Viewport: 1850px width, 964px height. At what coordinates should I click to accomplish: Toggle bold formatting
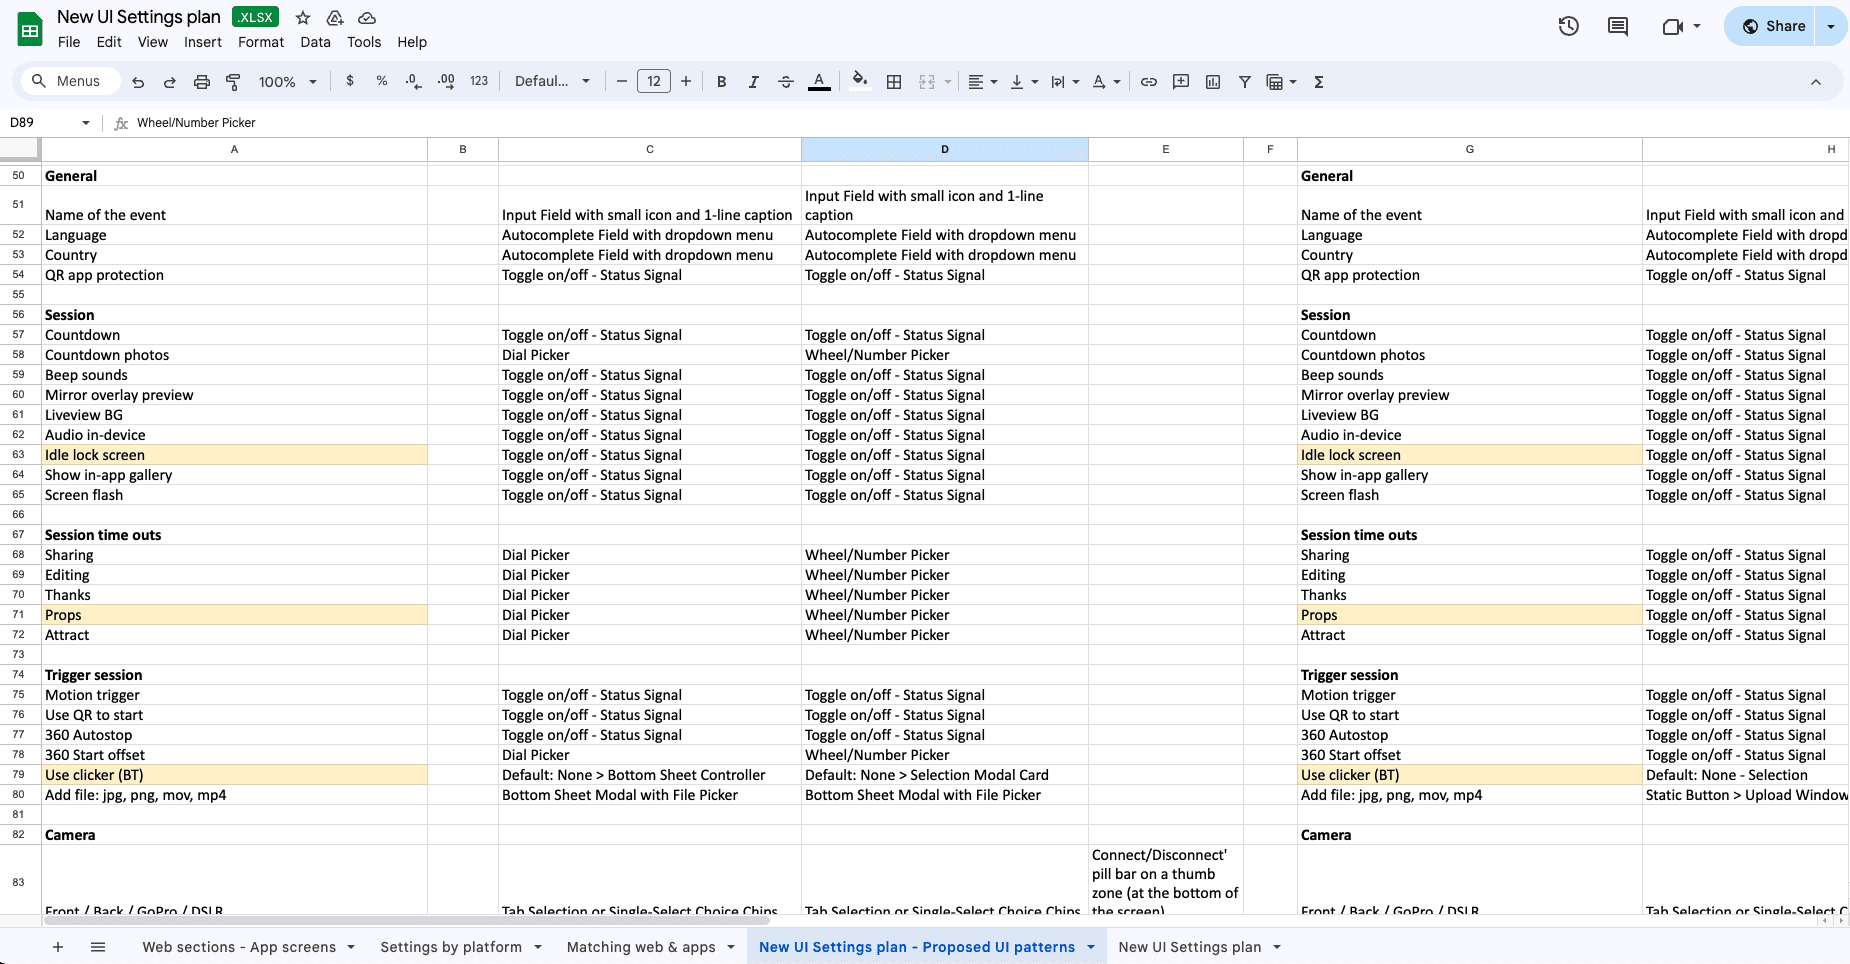[x=722, y=82]
